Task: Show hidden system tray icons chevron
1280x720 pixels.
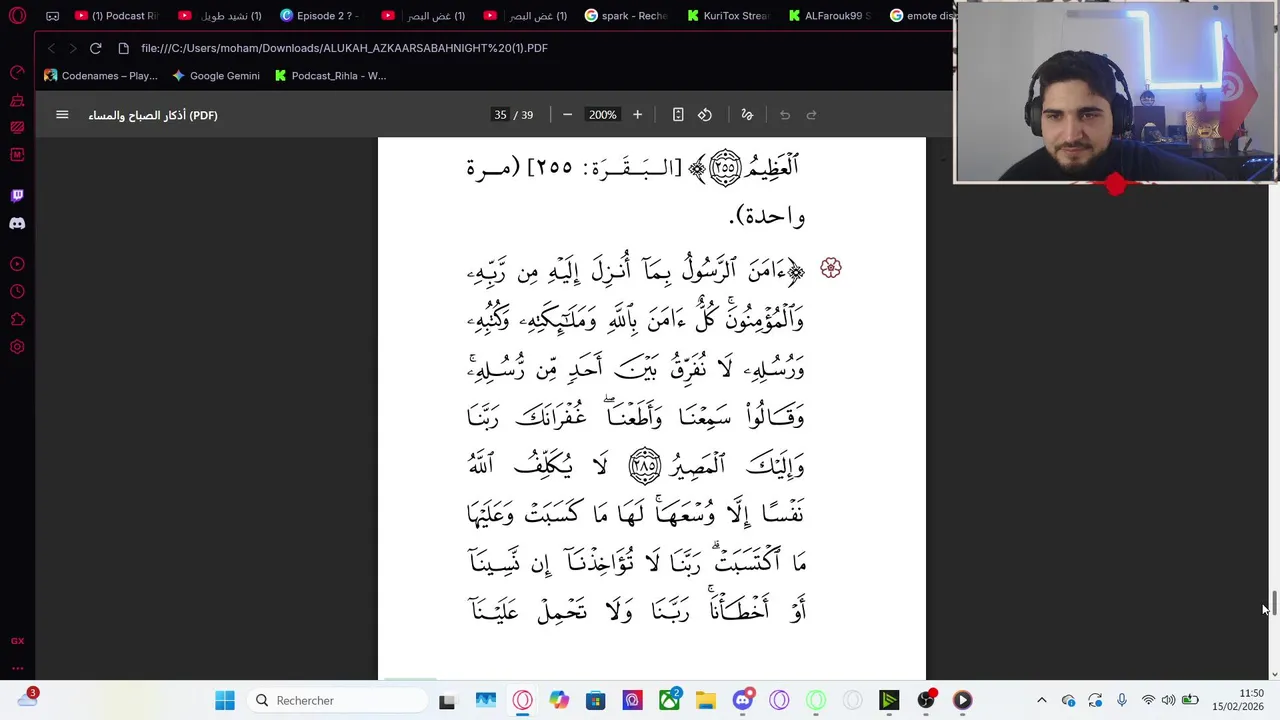Action: pos(1041,701)
